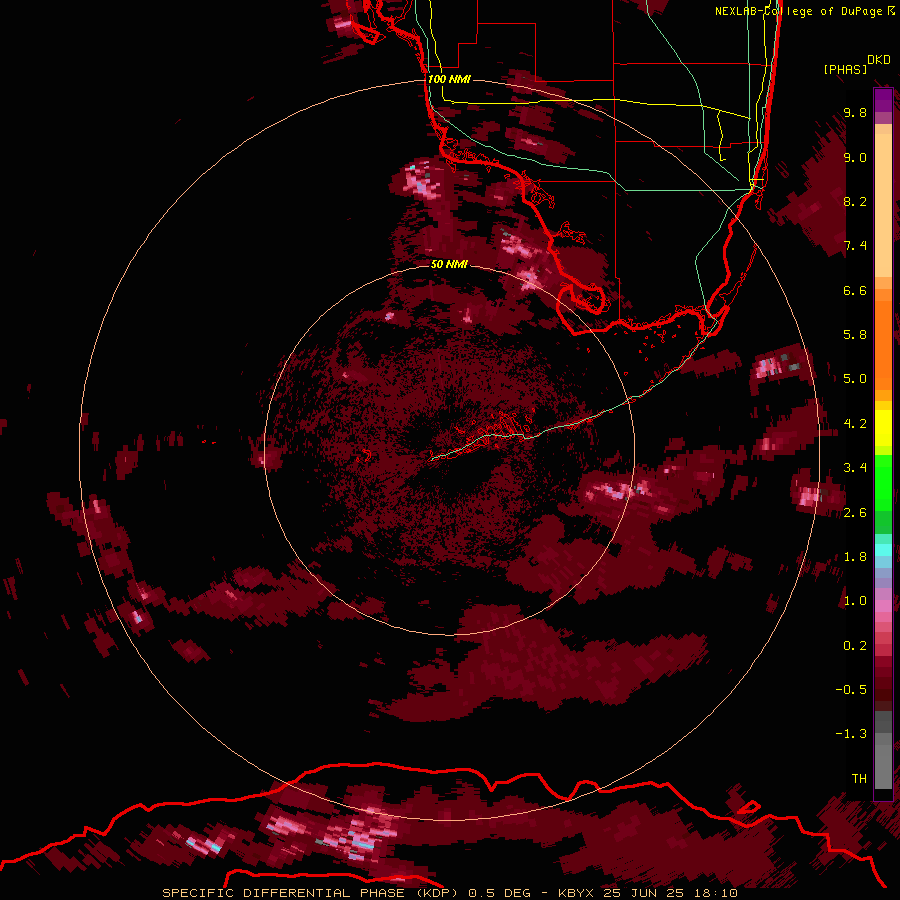
Task: Click the KBYX station identifier in the footer
Action: pos(577,893)
